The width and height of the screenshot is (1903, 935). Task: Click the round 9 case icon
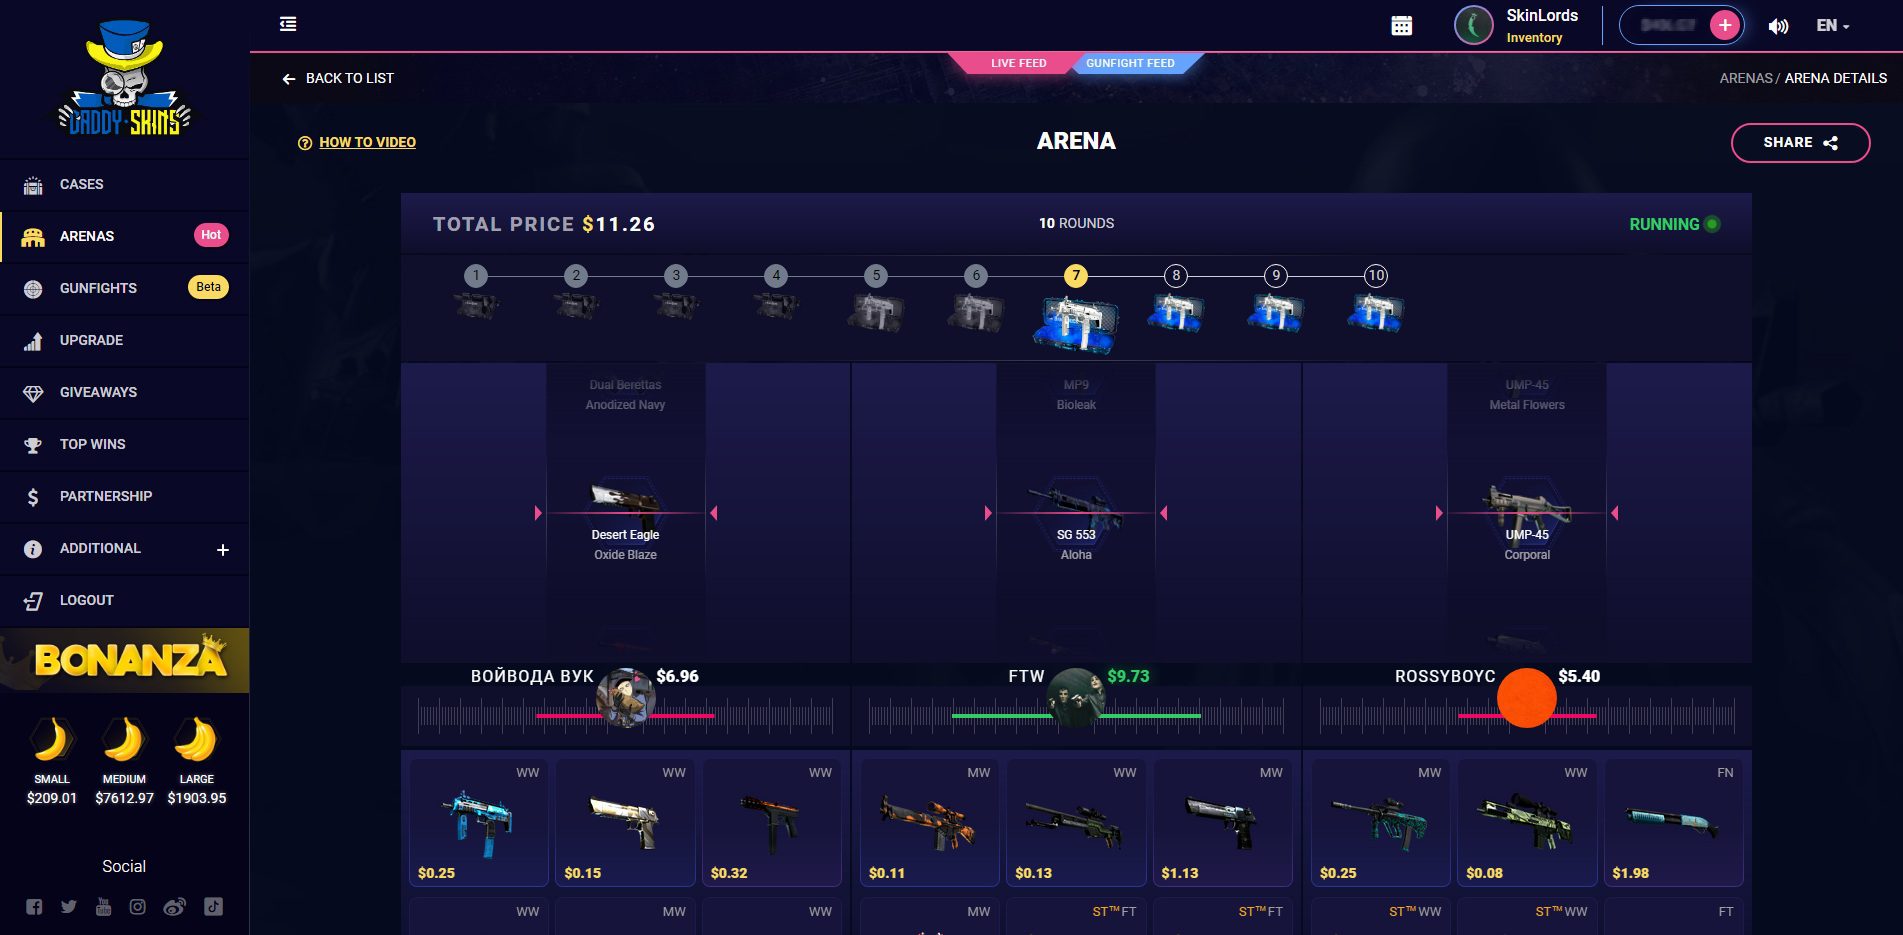pyautogui.click(x=1276, y=312)
